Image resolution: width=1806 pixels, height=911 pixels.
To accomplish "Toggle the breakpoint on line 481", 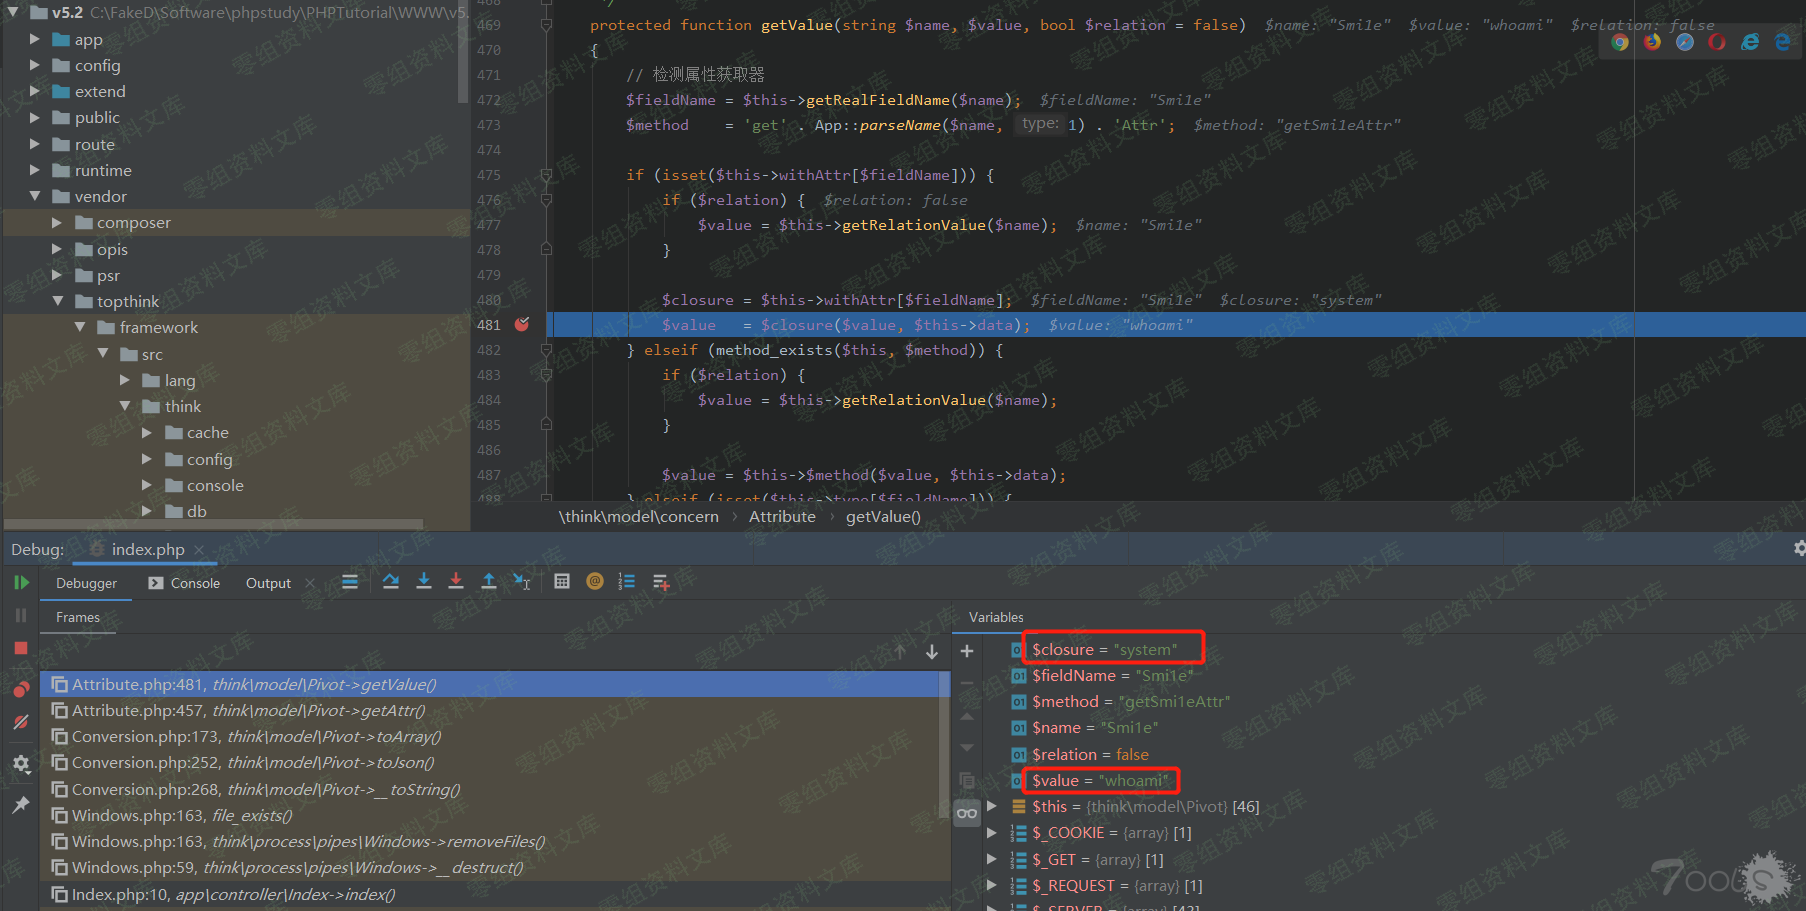I will pyautogui.click(x=522, y=325).
